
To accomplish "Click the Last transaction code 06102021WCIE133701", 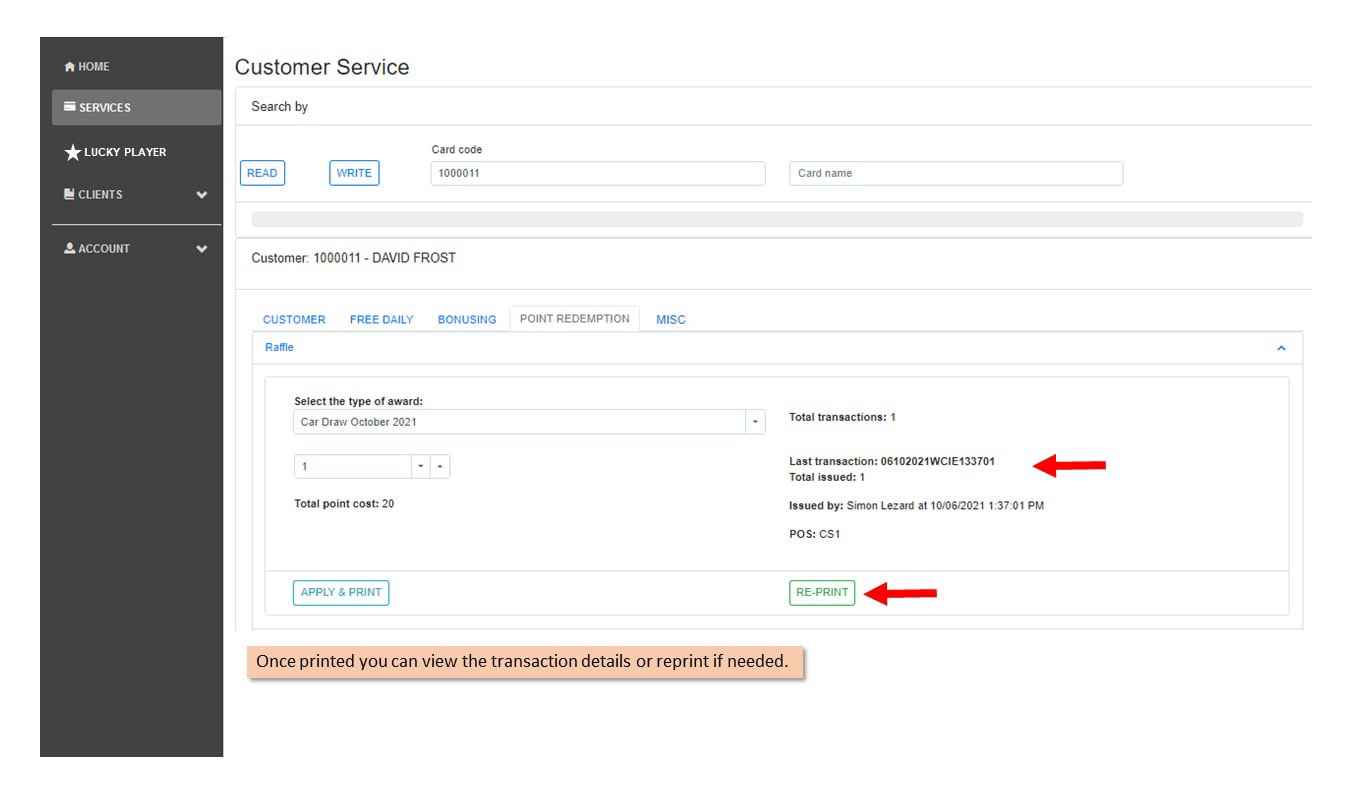I will click(x=938, y=462).
